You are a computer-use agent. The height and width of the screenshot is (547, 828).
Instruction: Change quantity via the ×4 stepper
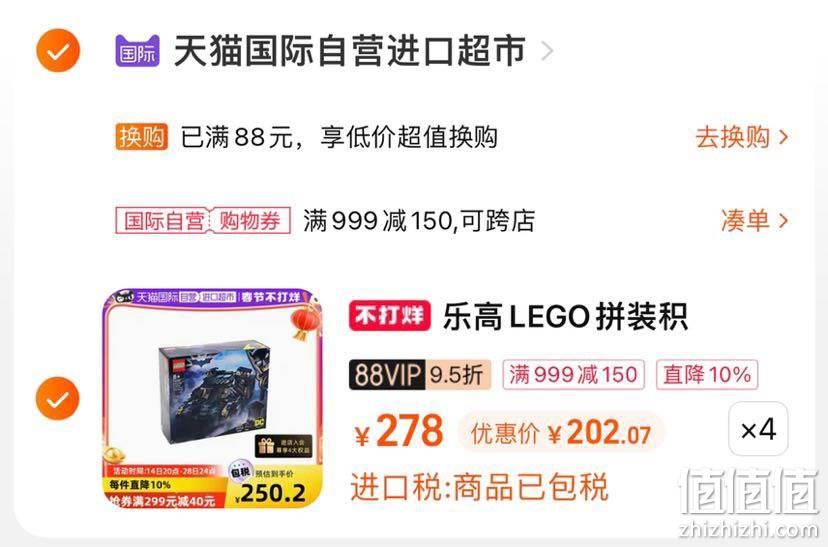point(758,429)
